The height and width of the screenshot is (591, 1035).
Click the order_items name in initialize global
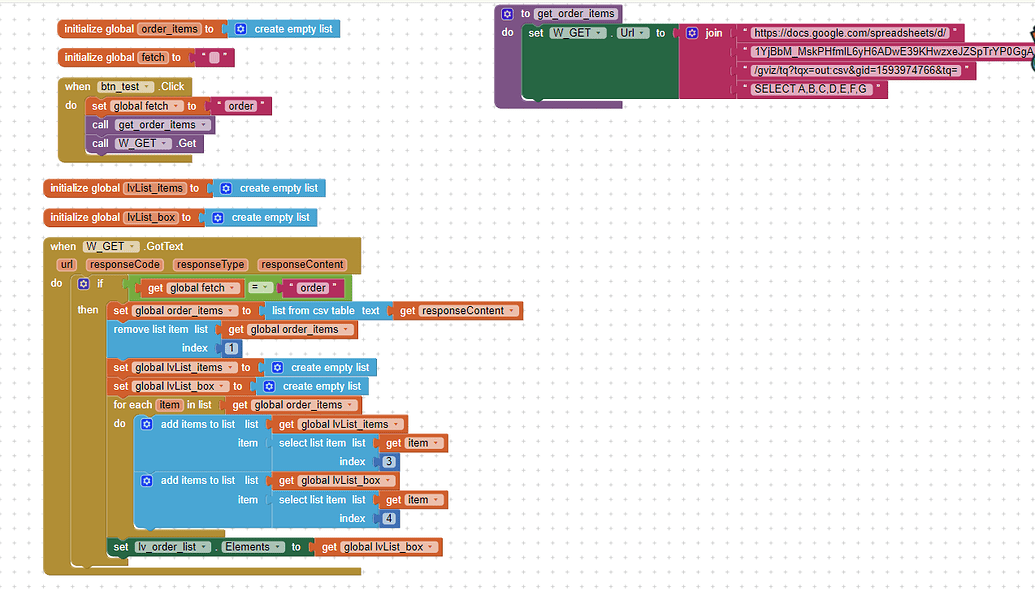point(170,29)
